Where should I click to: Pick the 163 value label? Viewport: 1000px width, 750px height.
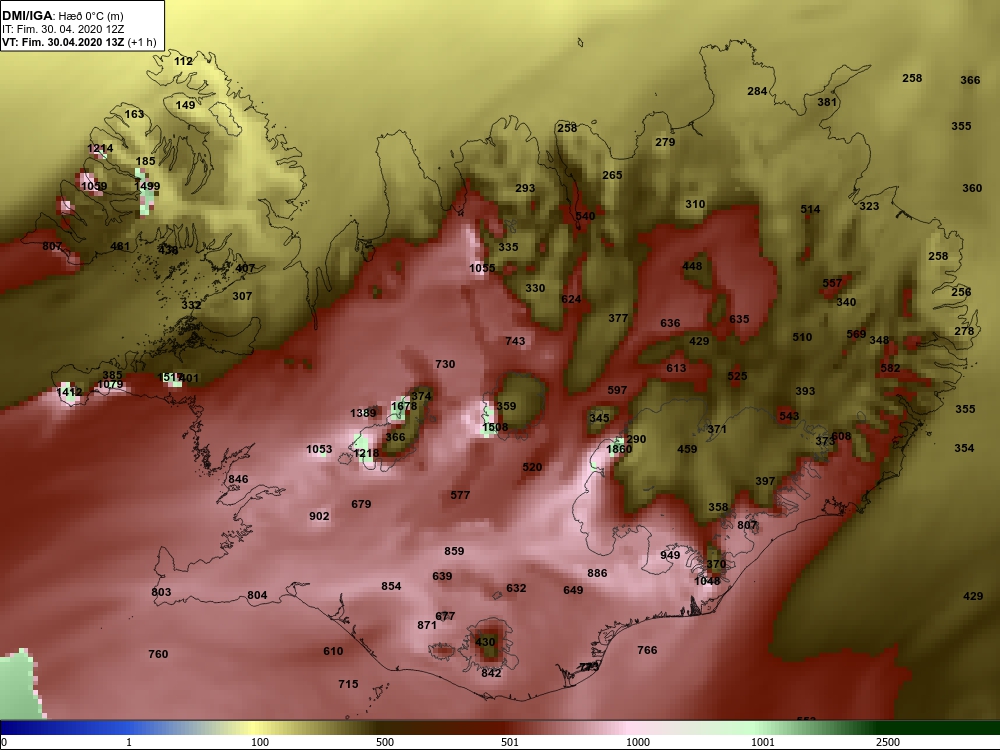(134, 114)
